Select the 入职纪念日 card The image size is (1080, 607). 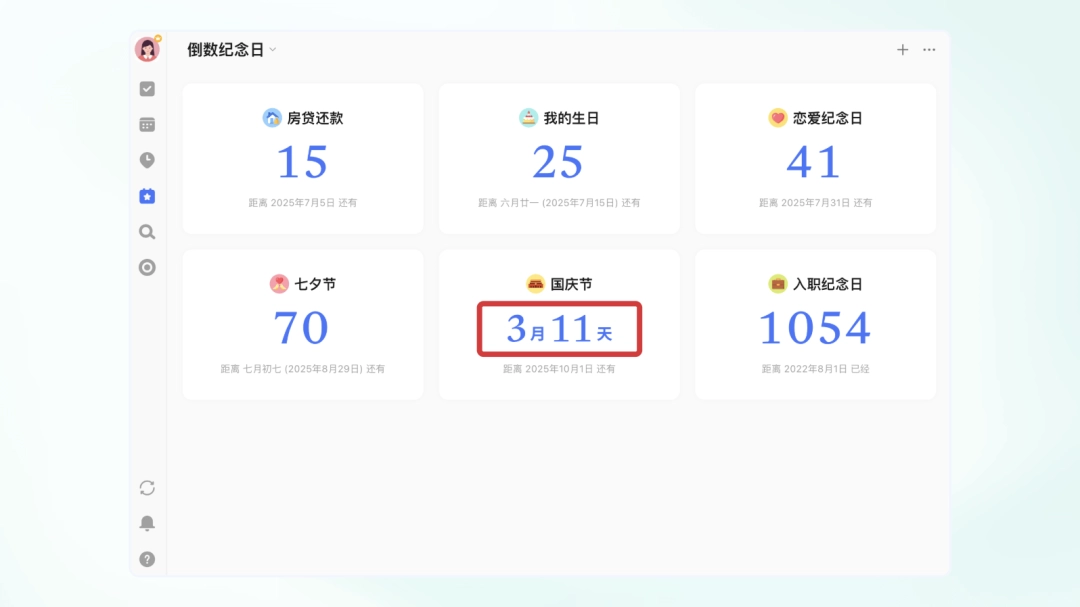[815, 324]
